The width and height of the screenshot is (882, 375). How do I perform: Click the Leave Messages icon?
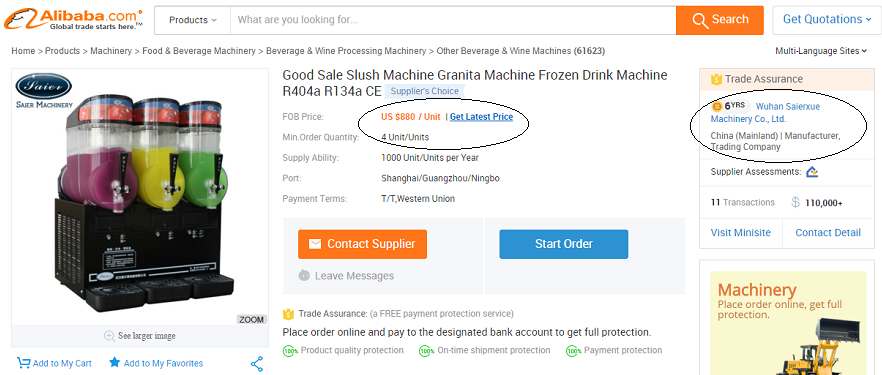(x=304, y=275)
